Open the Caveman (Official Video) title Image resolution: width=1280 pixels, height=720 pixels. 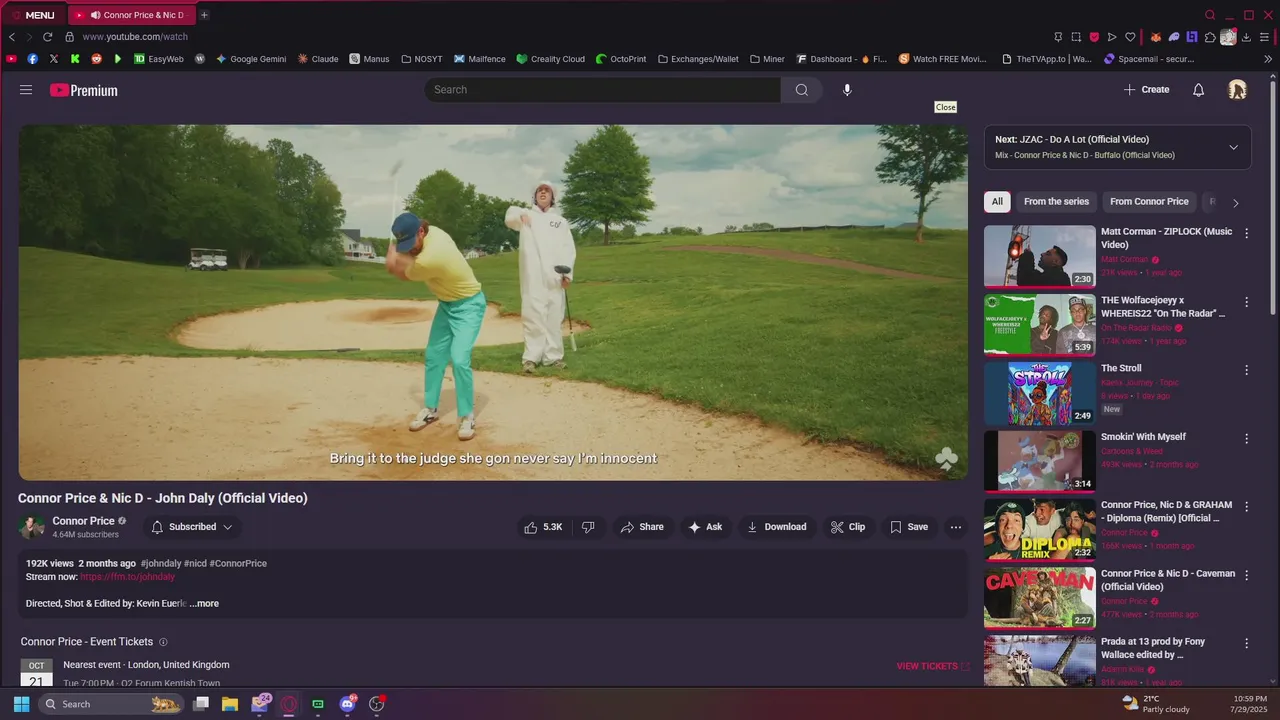pos(1168,580)
